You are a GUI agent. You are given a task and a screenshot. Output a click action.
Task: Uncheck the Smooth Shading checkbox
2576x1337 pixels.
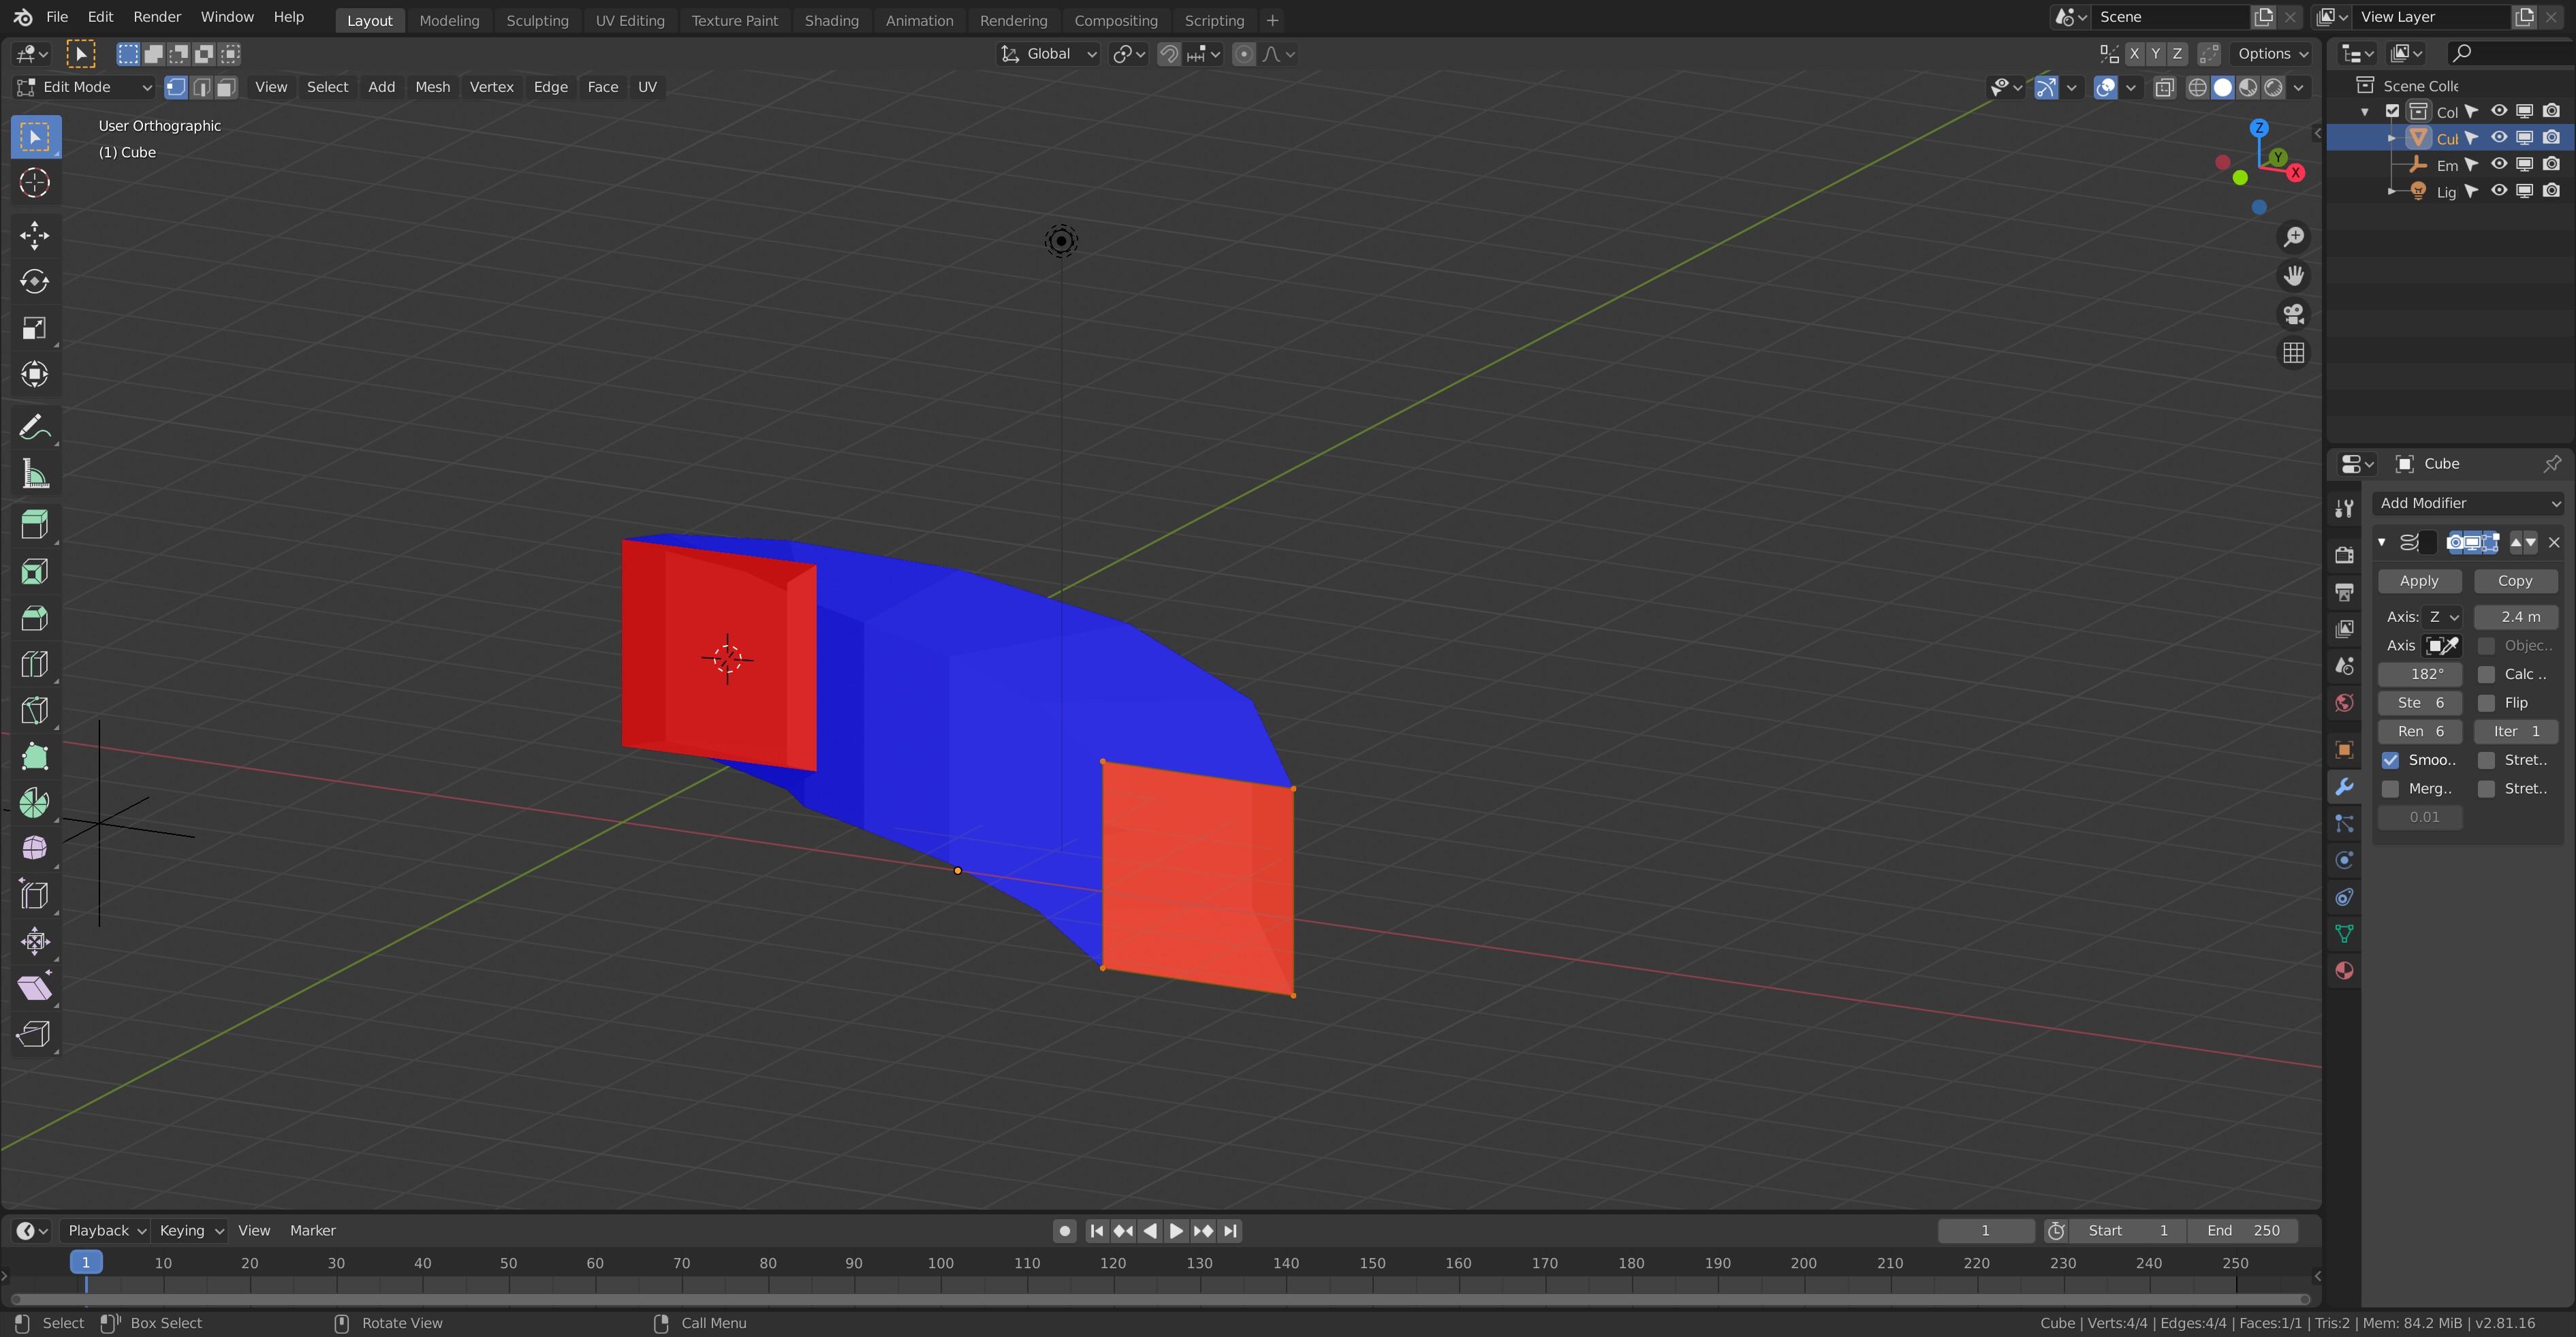(x=2390, y=760)
